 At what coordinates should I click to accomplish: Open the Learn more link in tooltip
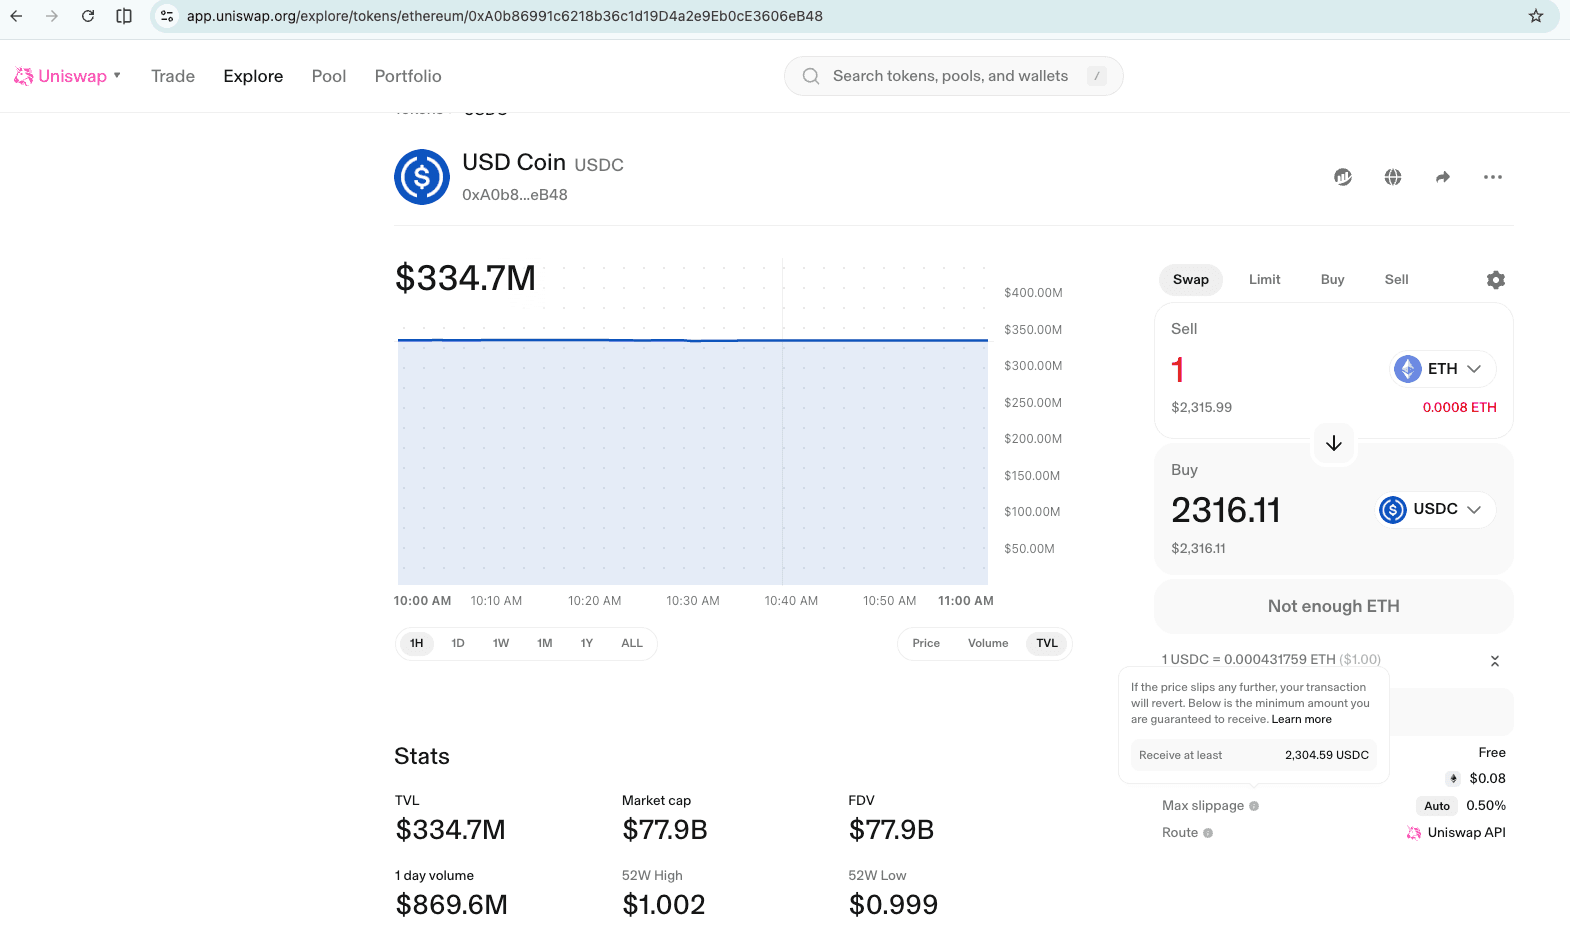[x=1302, y=720]
